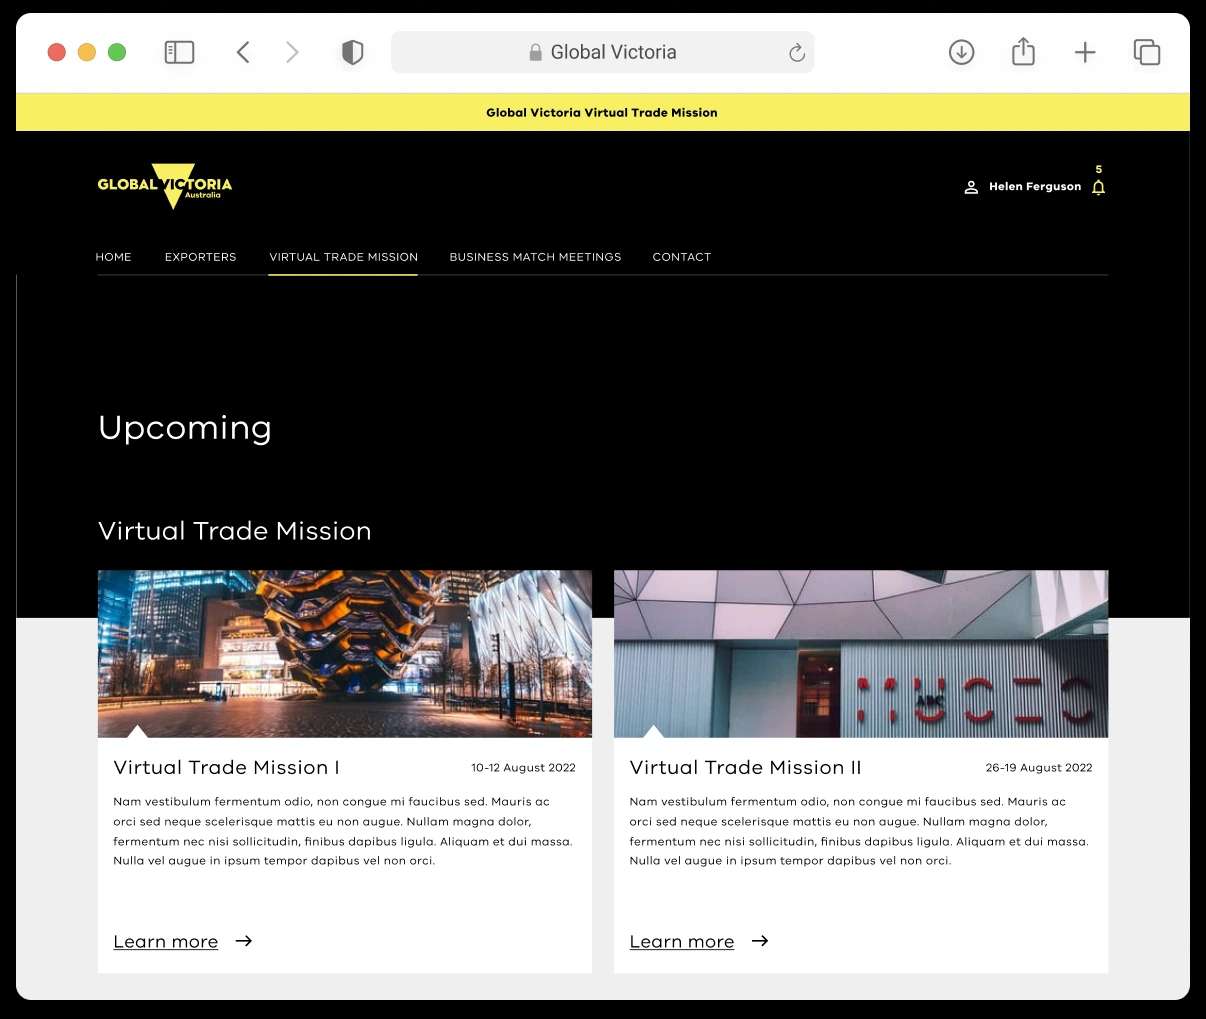Open the share sheet icon
The height and width of the screenshot is (1019, 1206).
(1023, 51)
